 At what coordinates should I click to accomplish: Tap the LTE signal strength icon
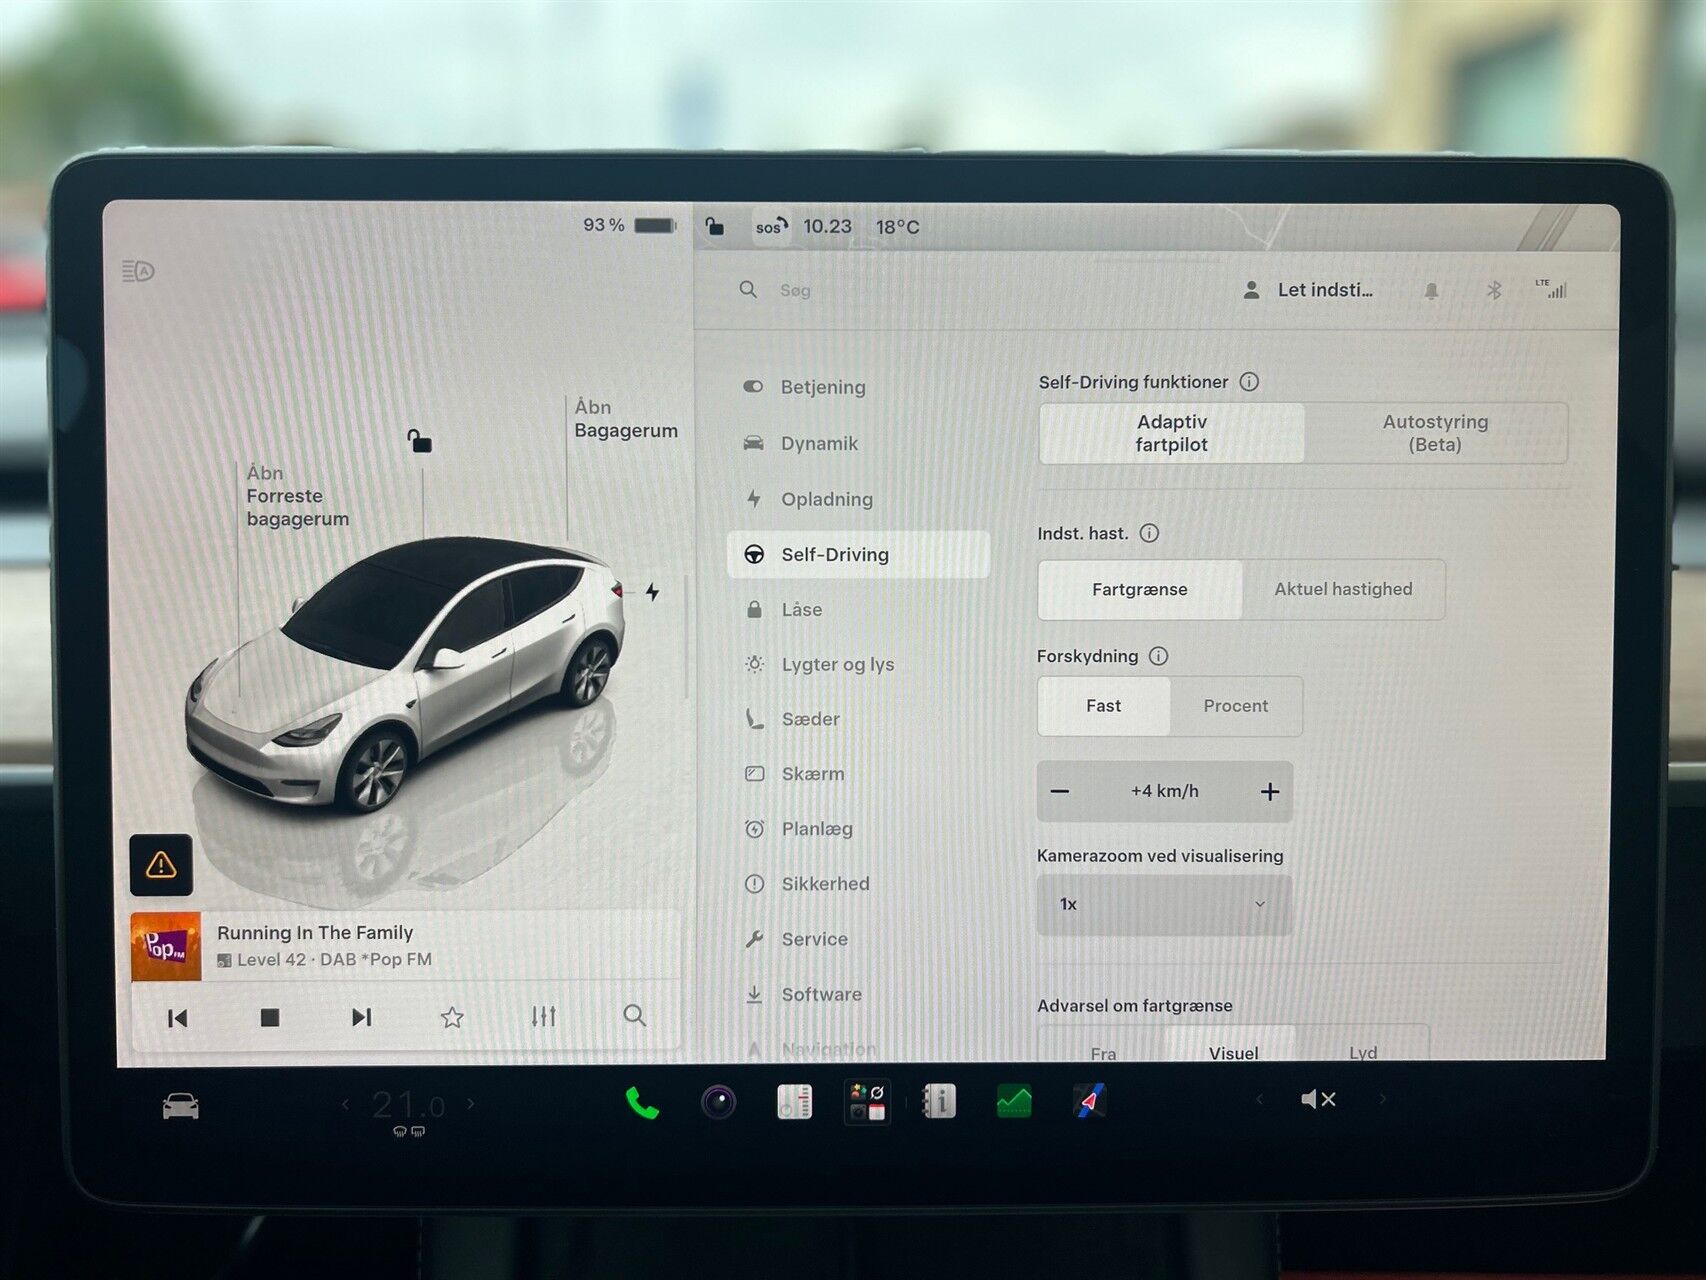pos(1551,289)
